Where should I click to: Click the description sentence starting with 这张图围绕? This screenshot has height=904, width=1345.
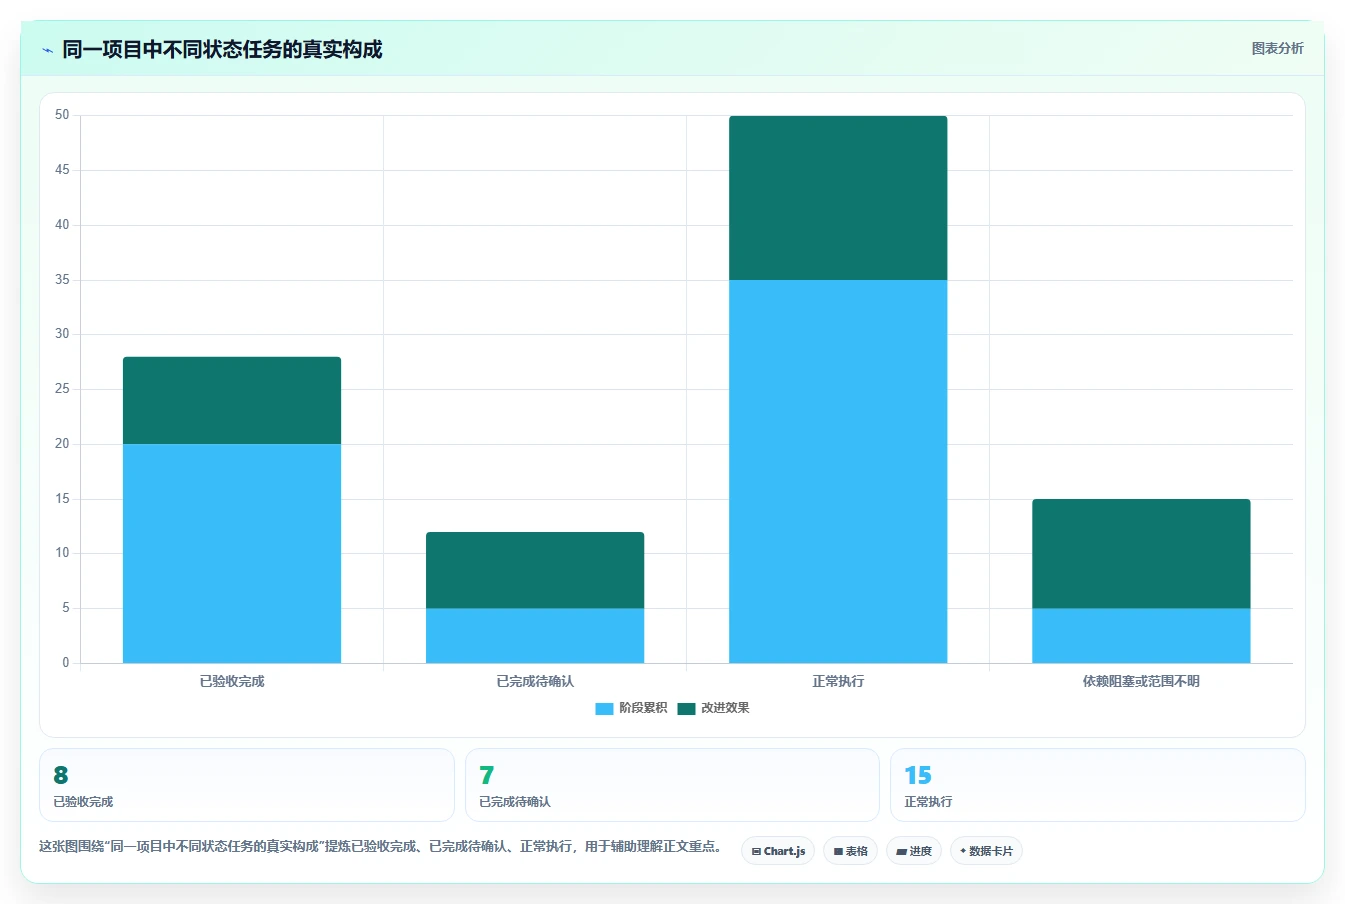[381, 846]
